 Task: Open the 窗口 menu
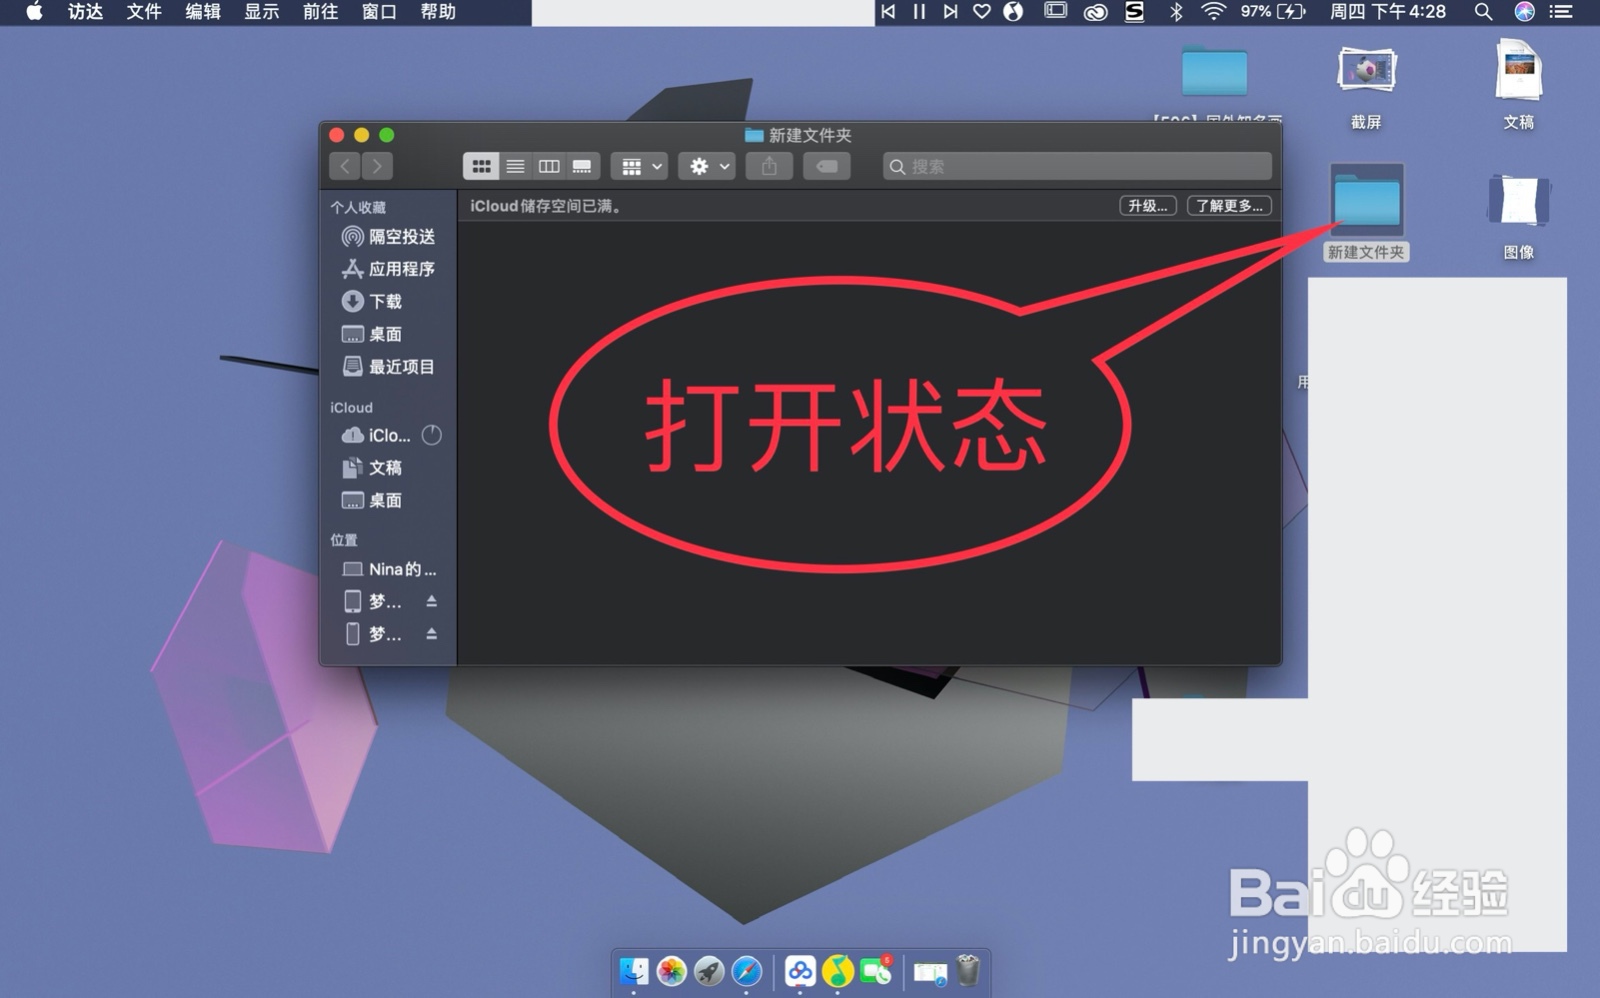point(377,13)
